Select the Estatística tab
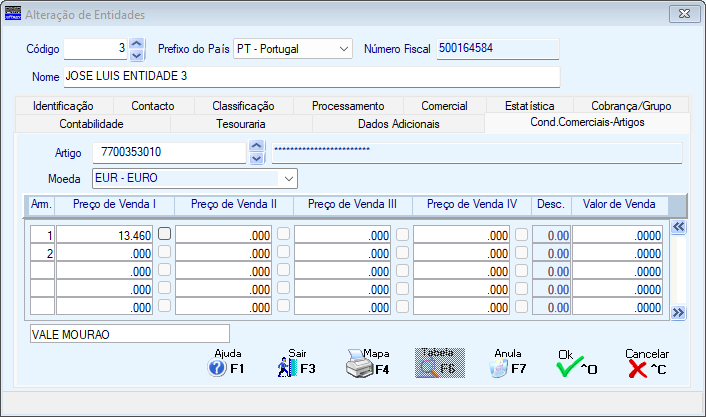Screen dimensions: 706x417 tap(530, 106)
